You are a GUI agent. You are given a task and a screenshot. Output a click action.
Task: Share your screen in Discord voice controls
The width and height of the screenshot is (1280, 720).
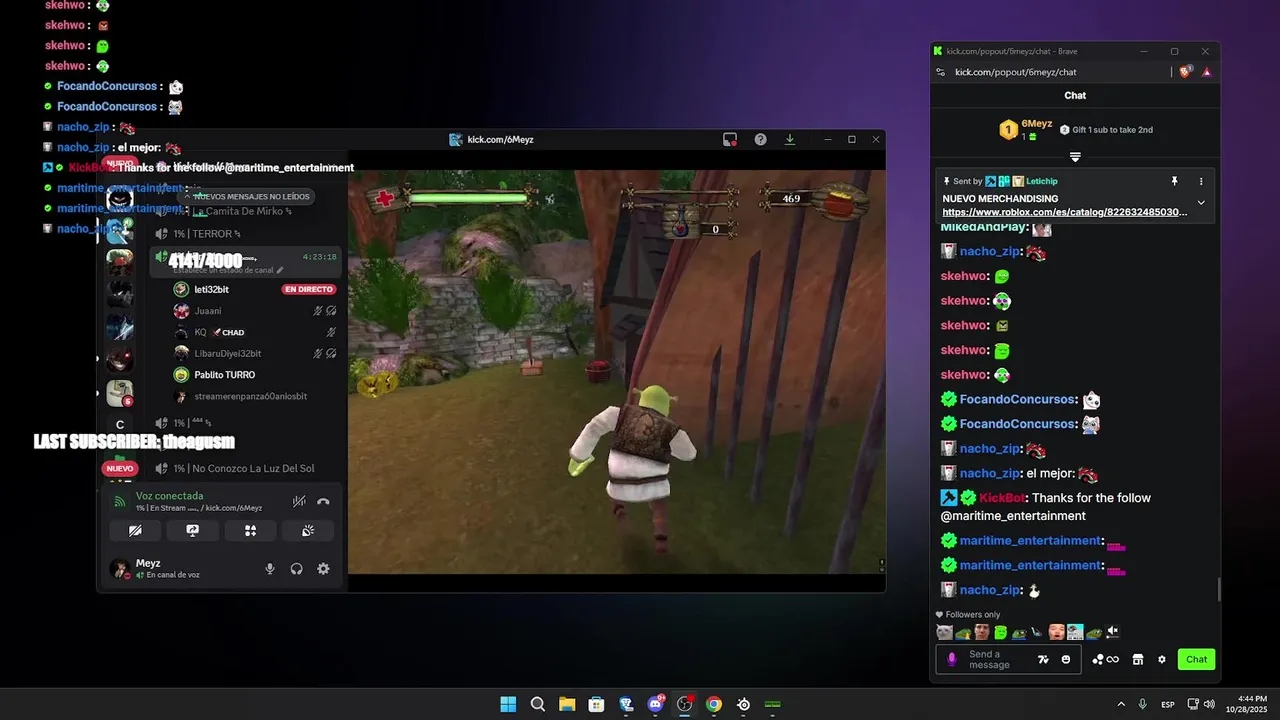click(x=193, y=531)
